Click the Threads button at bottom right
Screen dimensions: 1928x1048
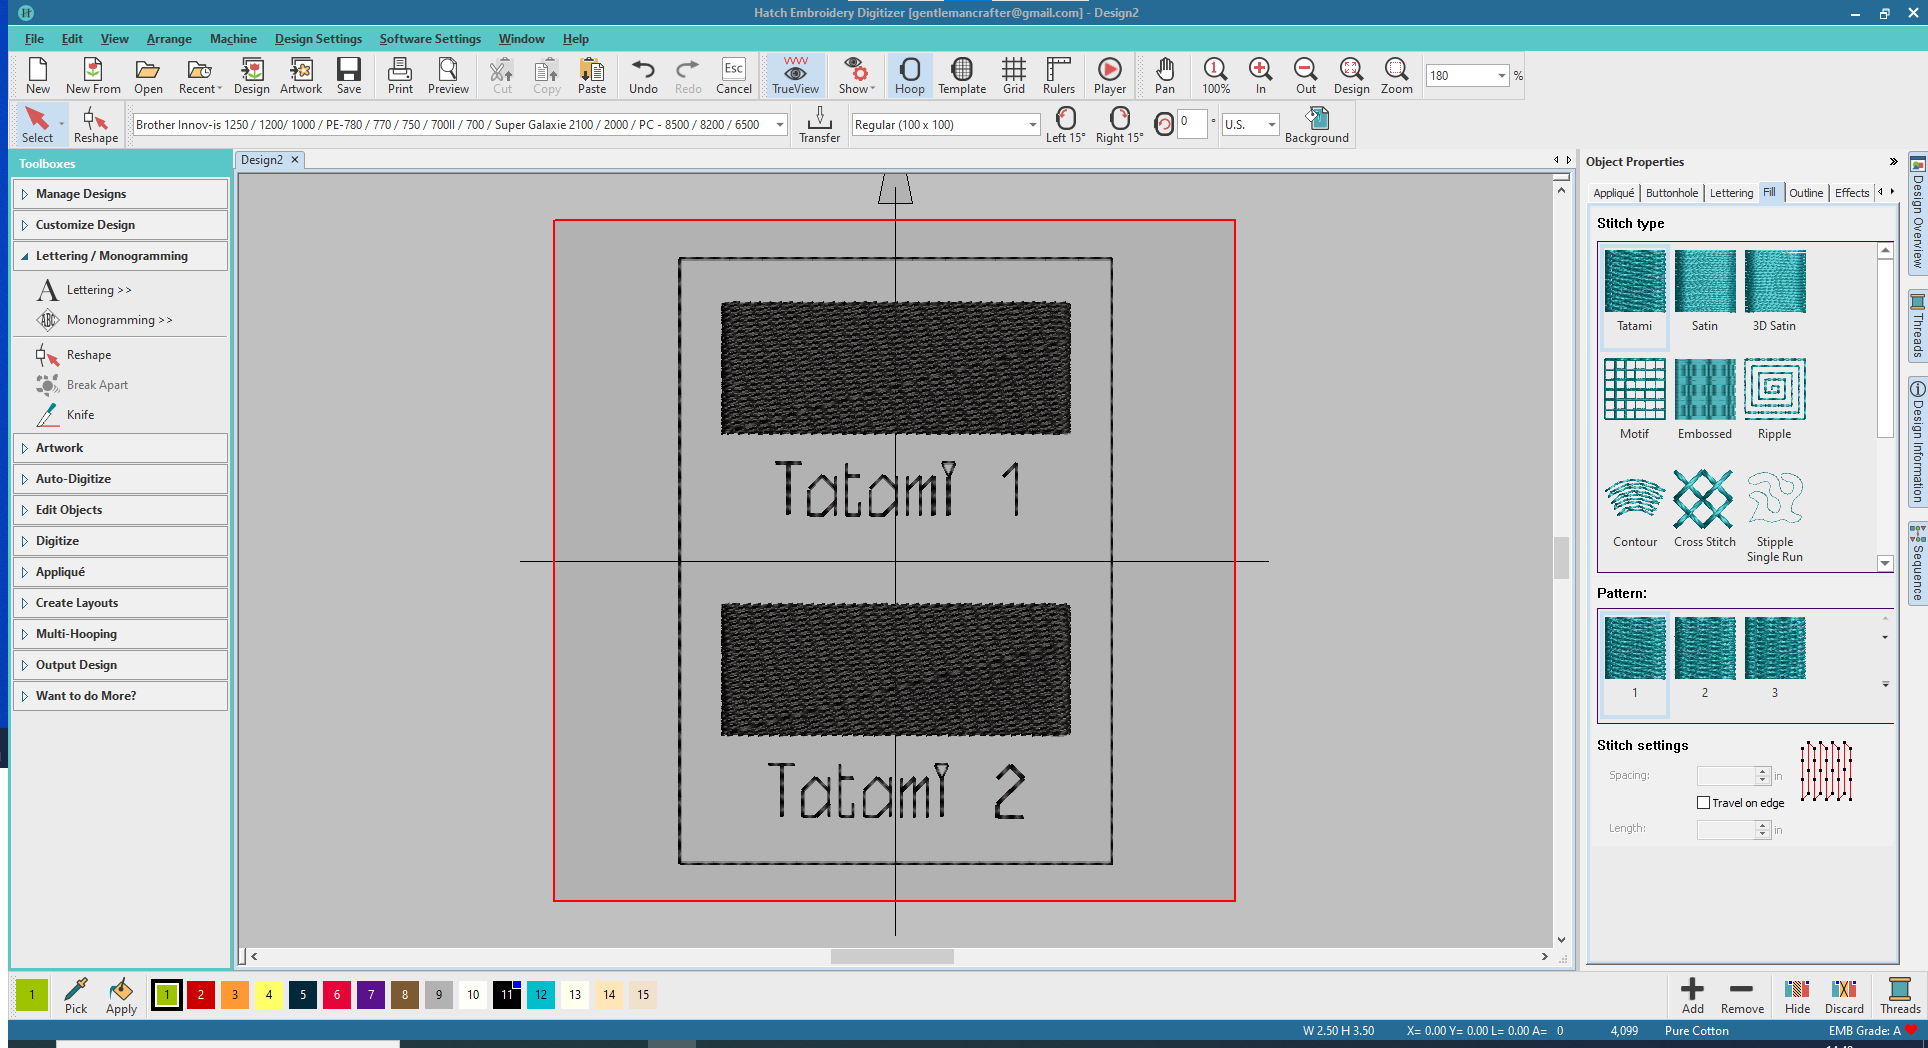coord(1899,995)
